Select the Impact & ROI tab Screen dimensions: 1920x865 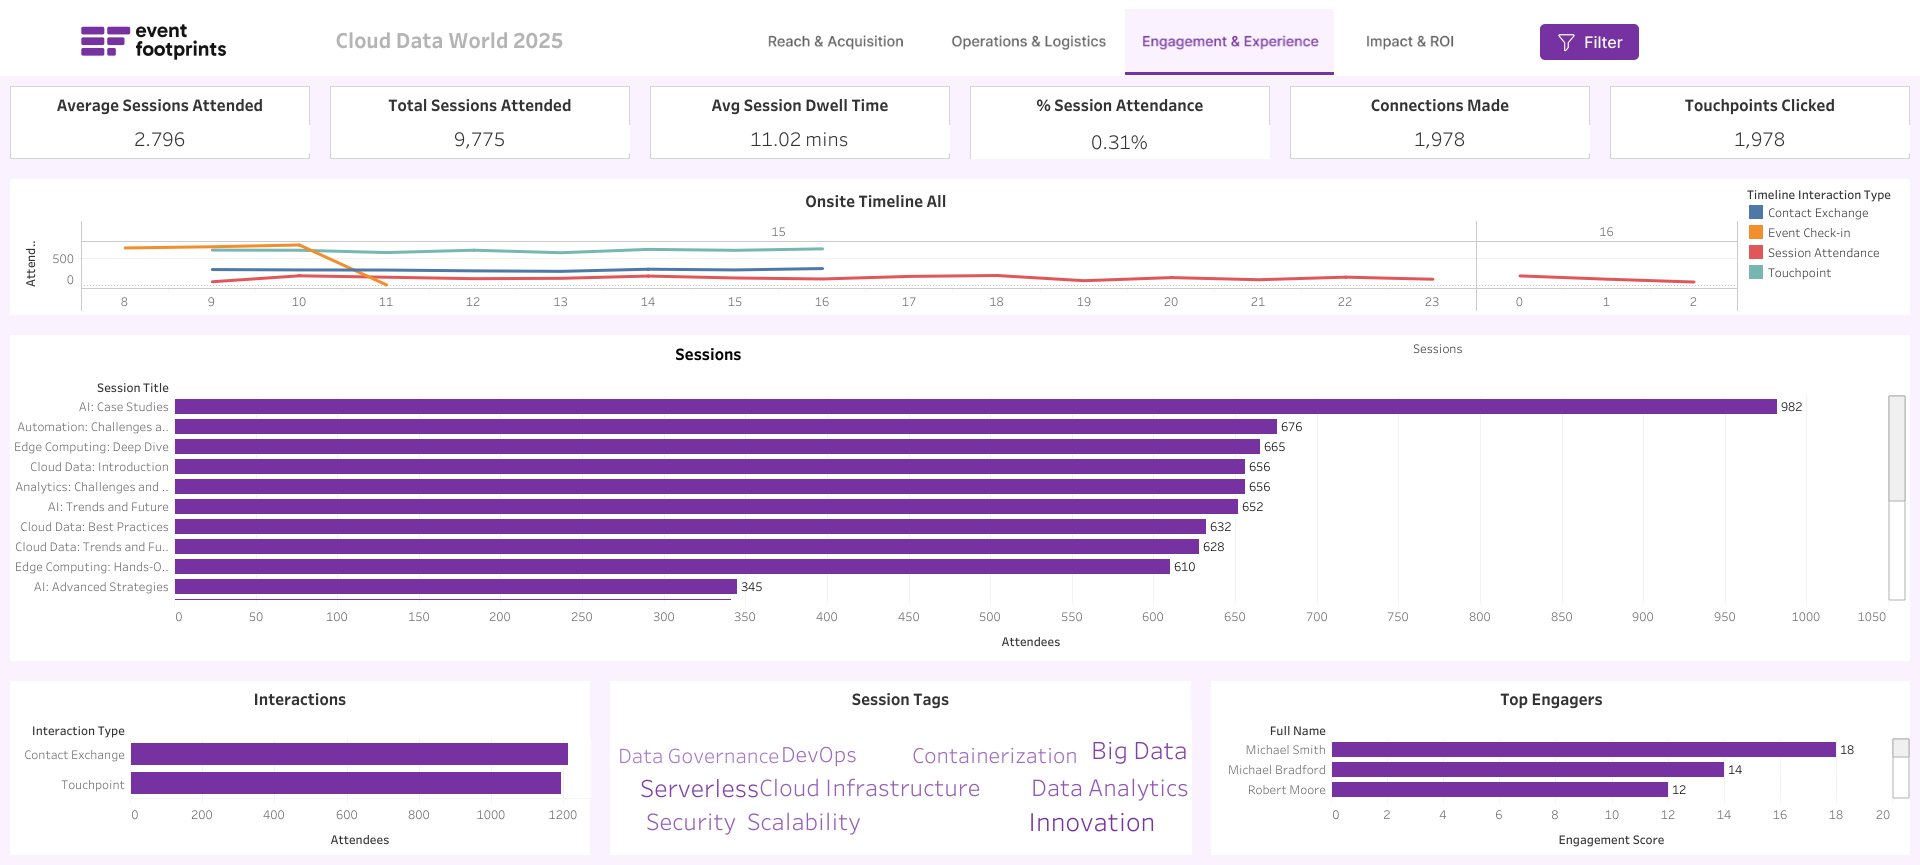pyautogui.click(x=1409, y=41)
